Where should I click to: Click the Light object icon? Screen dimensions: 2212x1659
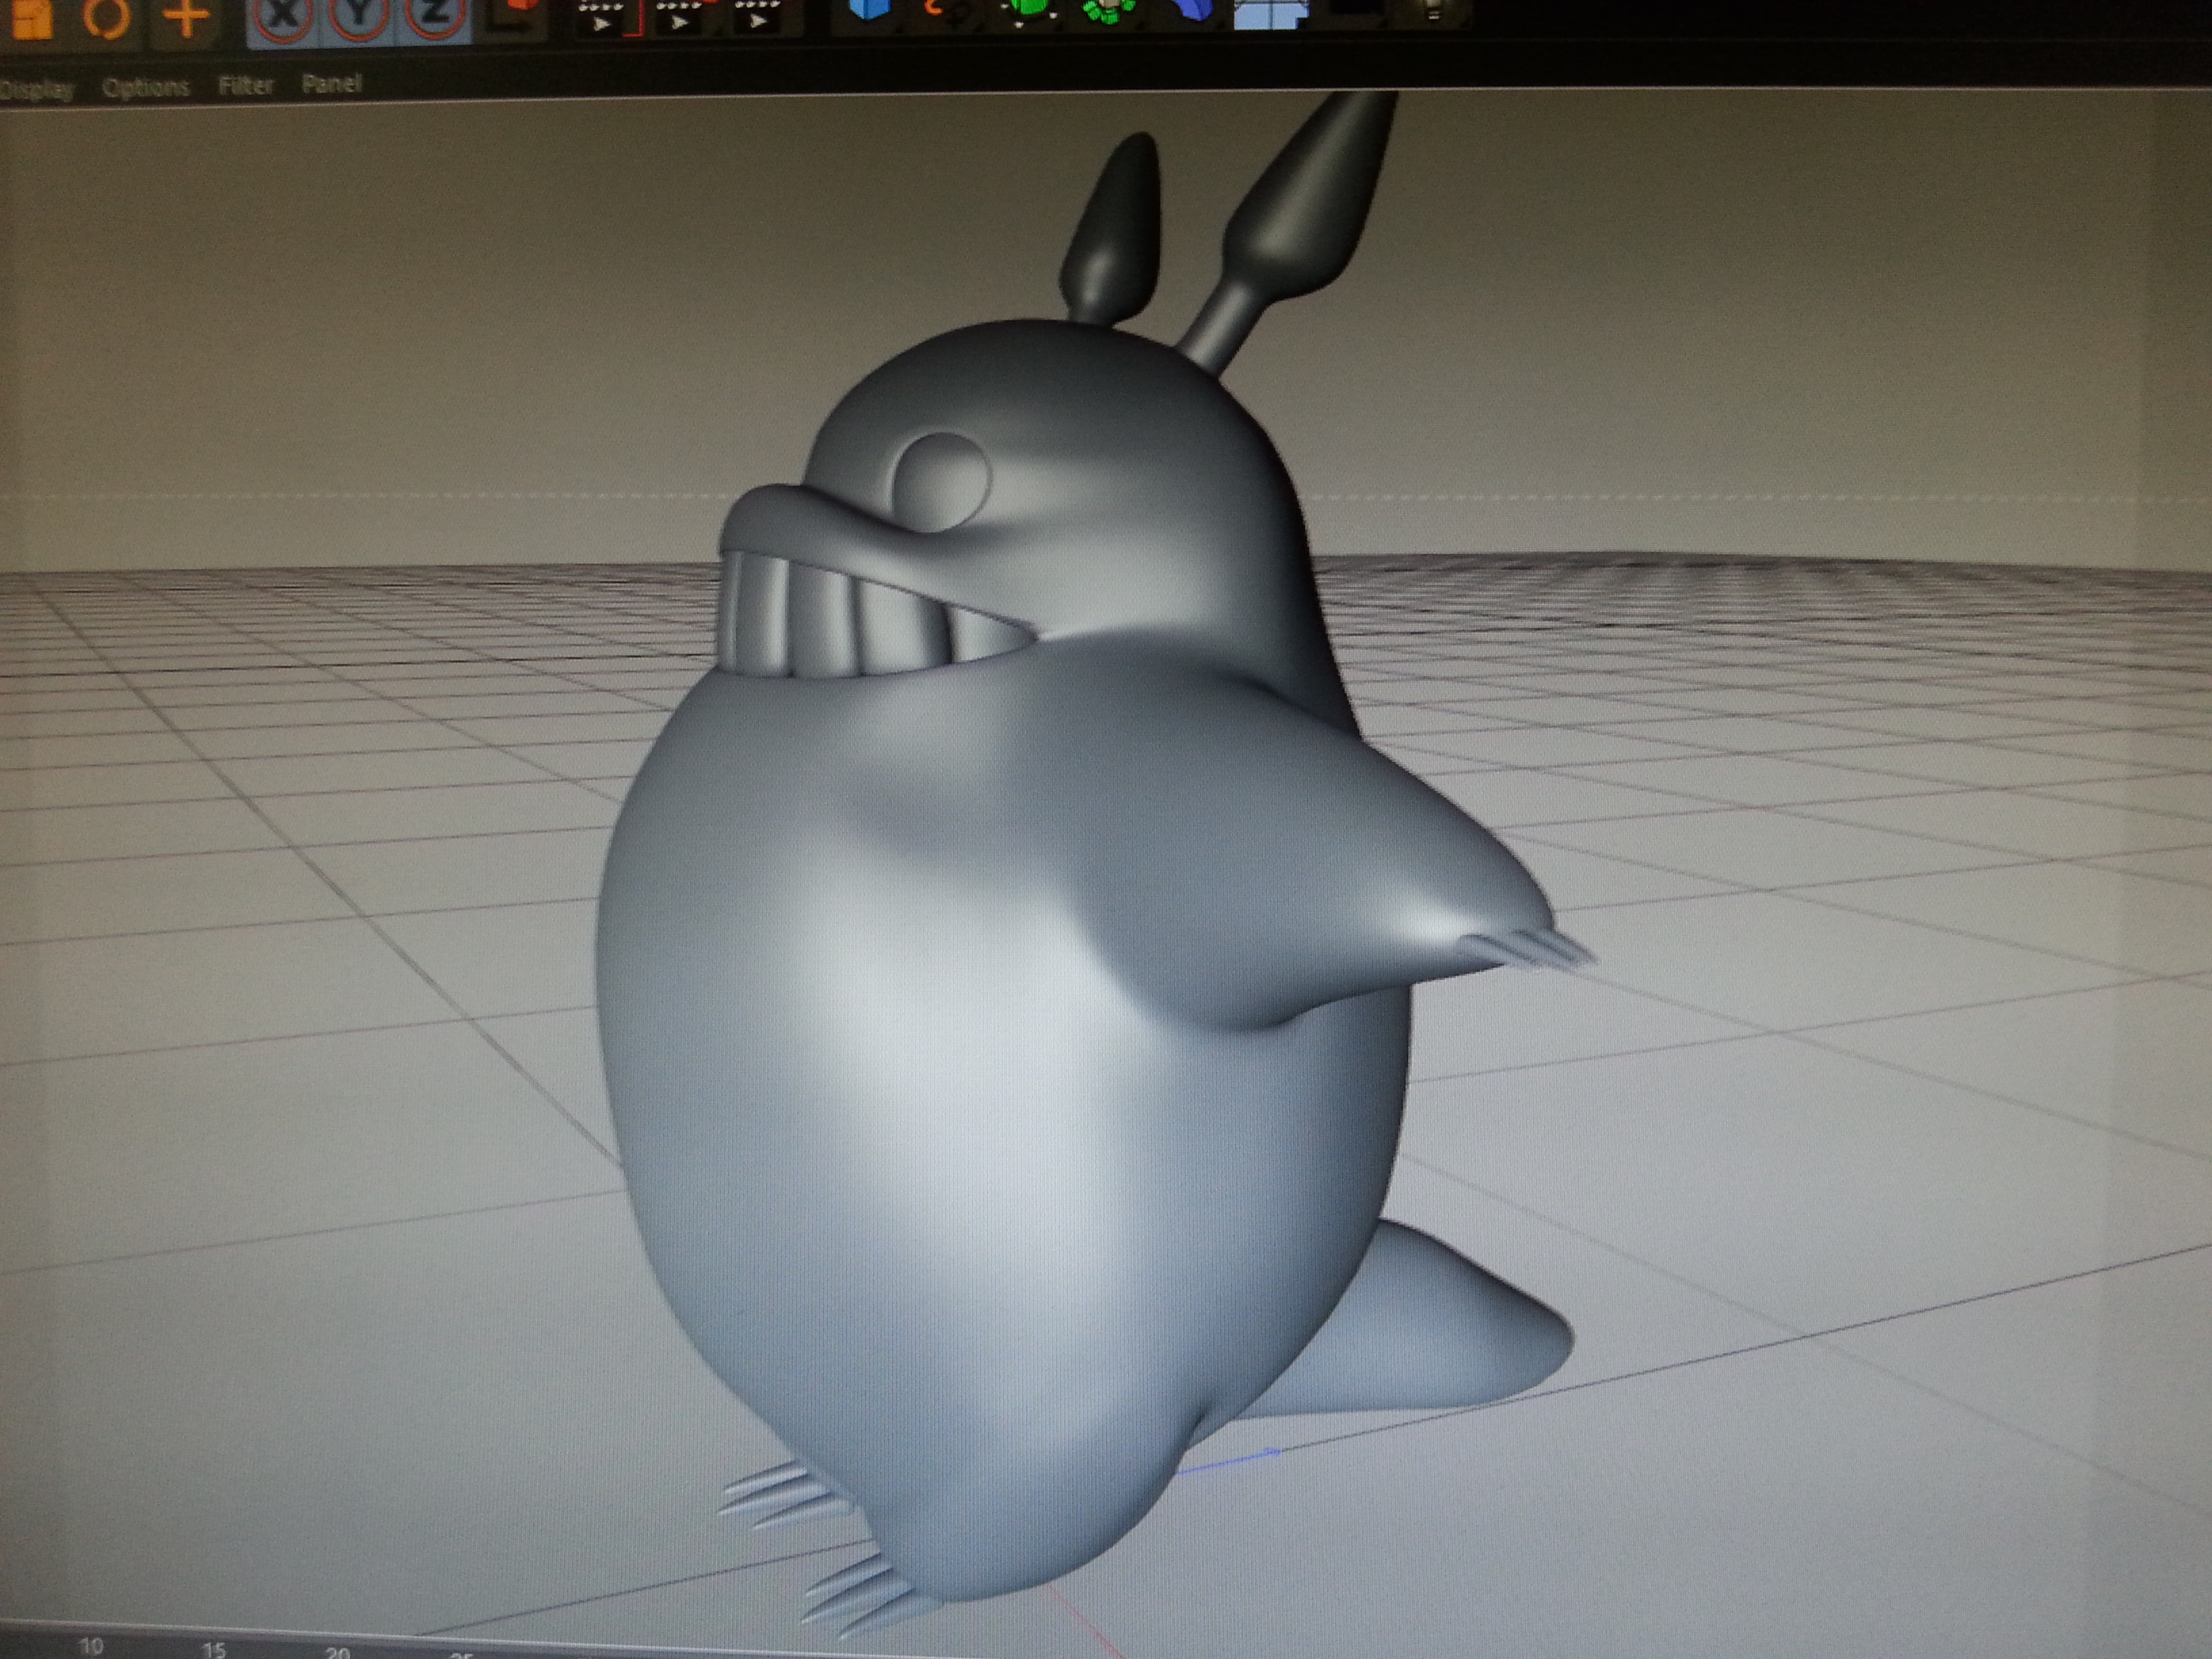(1433, 12)
